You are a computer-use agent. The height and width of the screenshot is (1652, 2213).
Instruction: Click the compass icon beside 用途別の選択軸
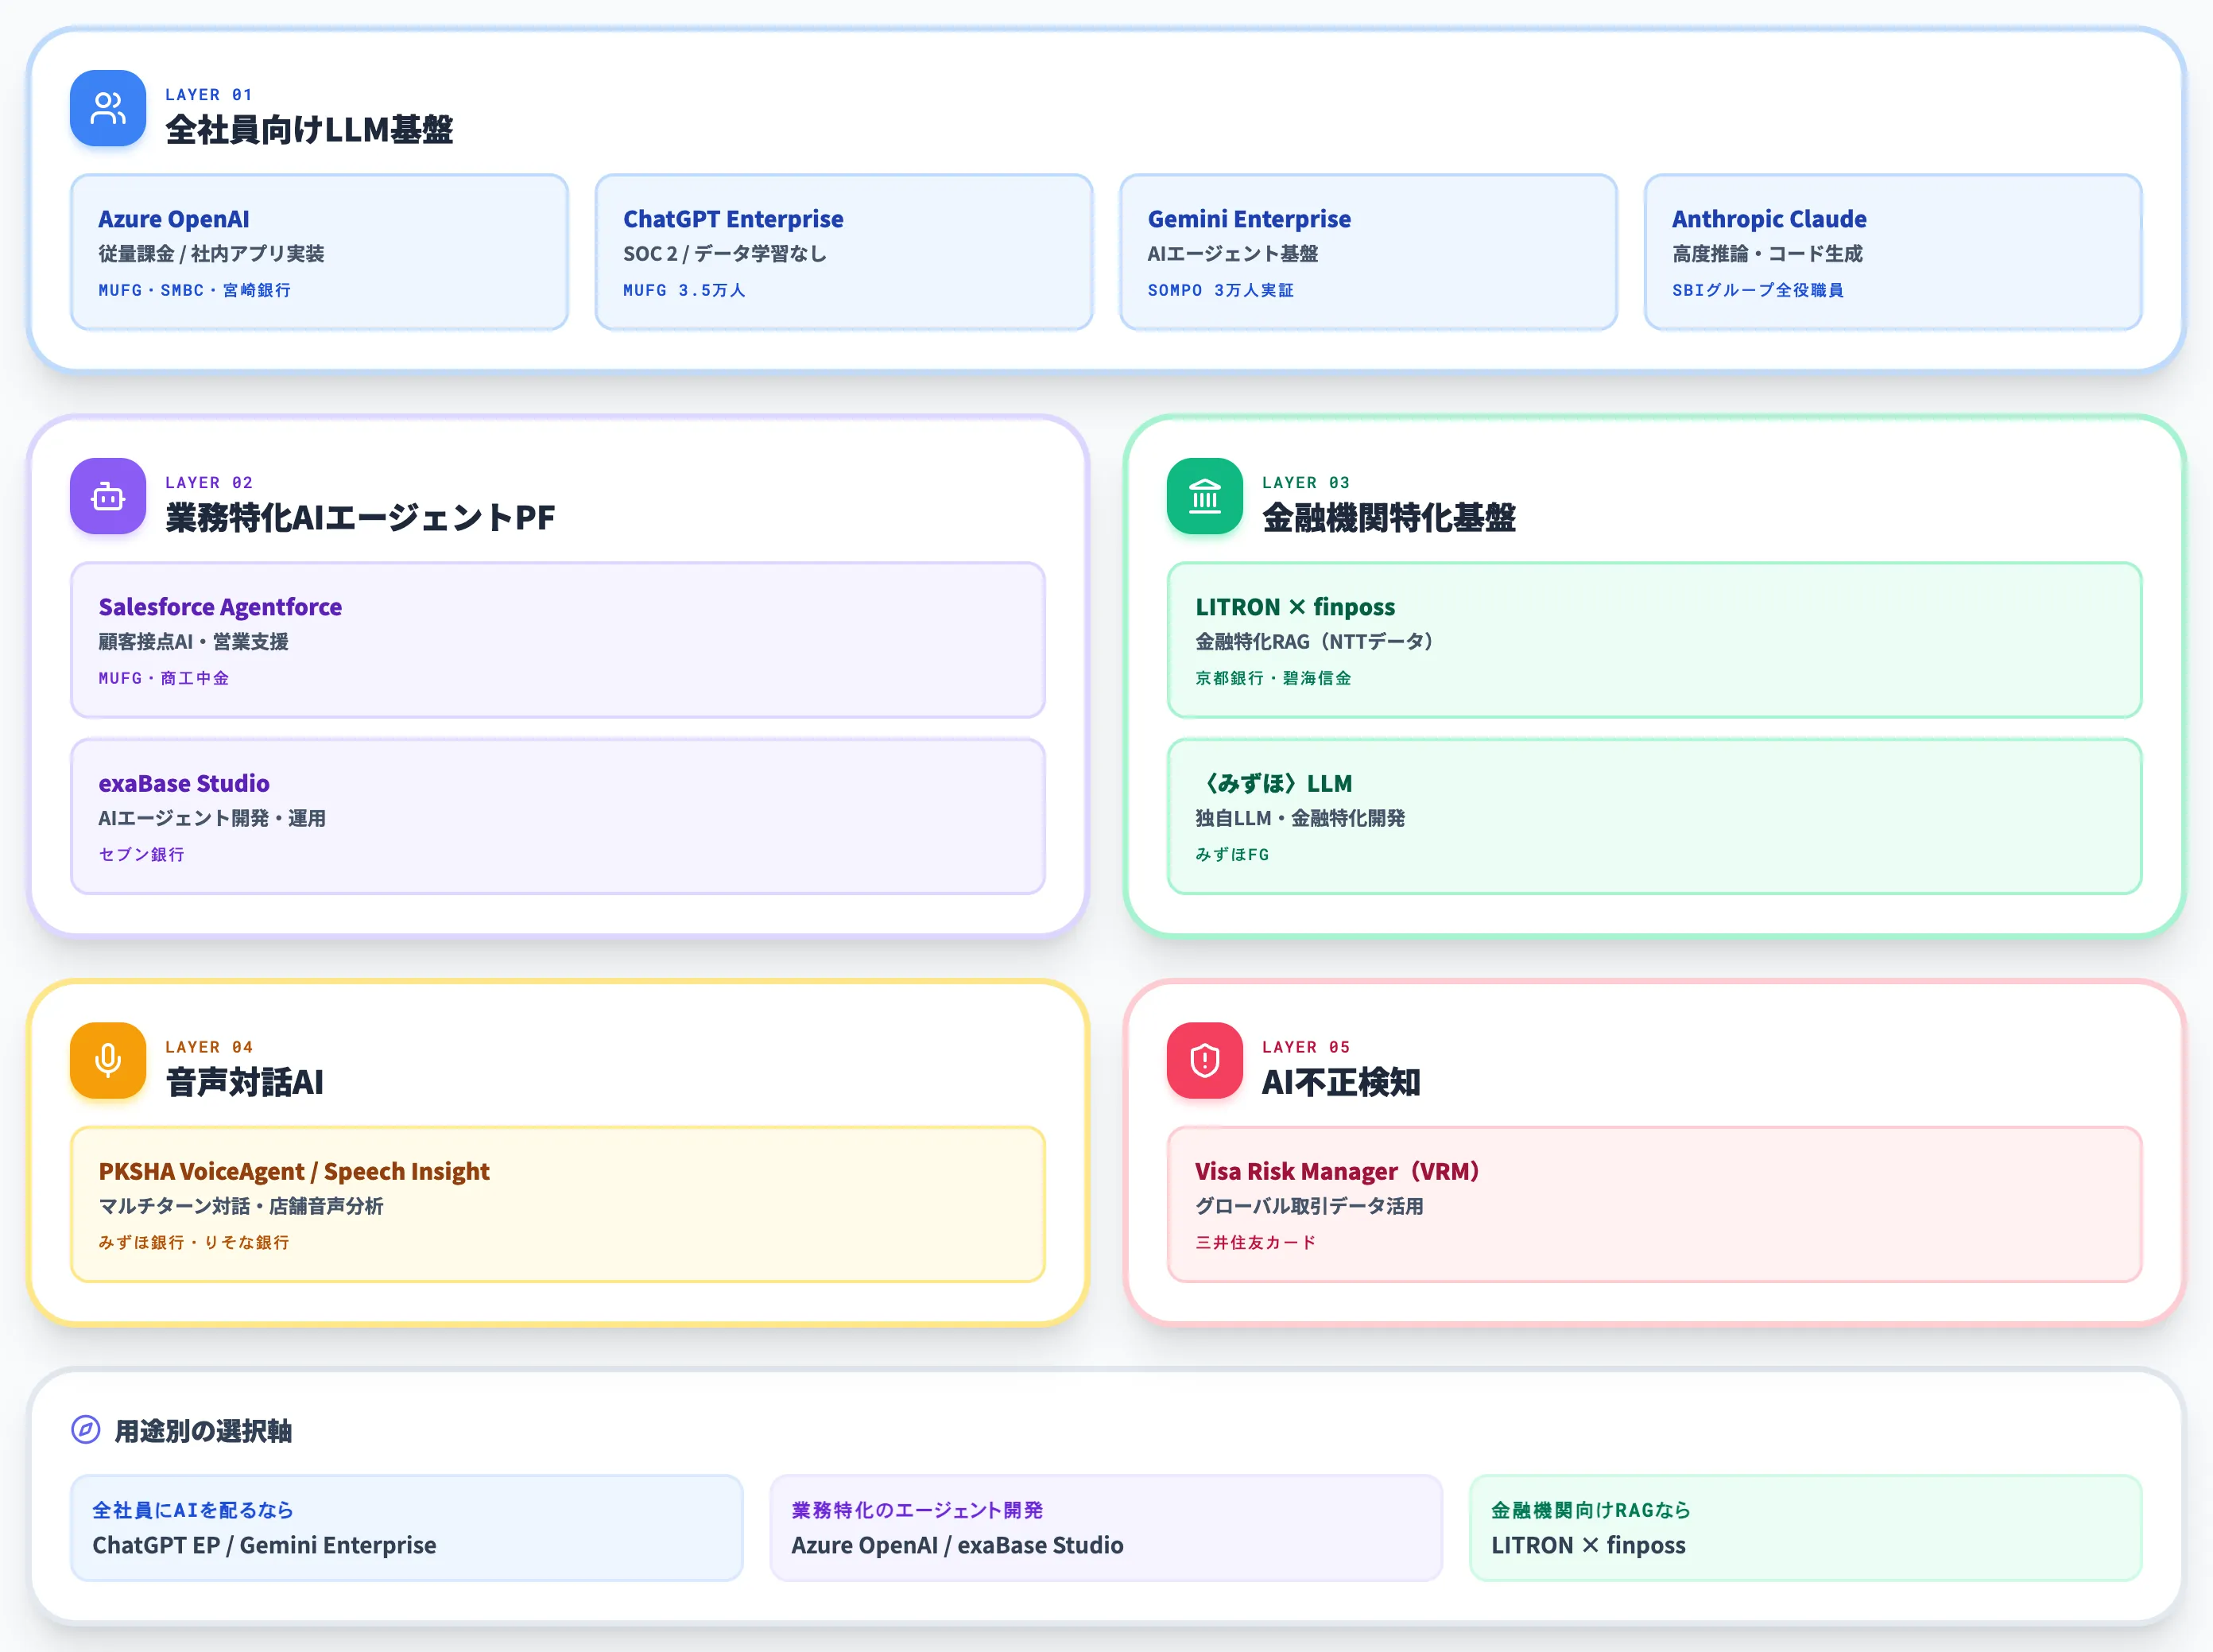tap(86, 1430)
